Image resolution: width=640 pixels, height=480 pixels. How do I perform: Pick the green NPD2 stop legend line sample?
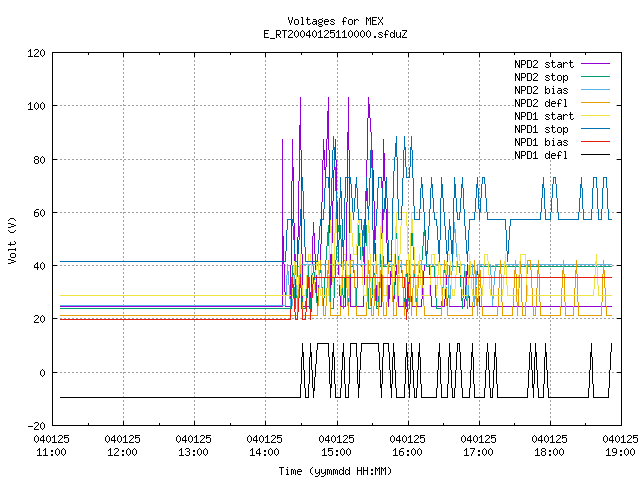pyautogui.click(x=596, y=77)
